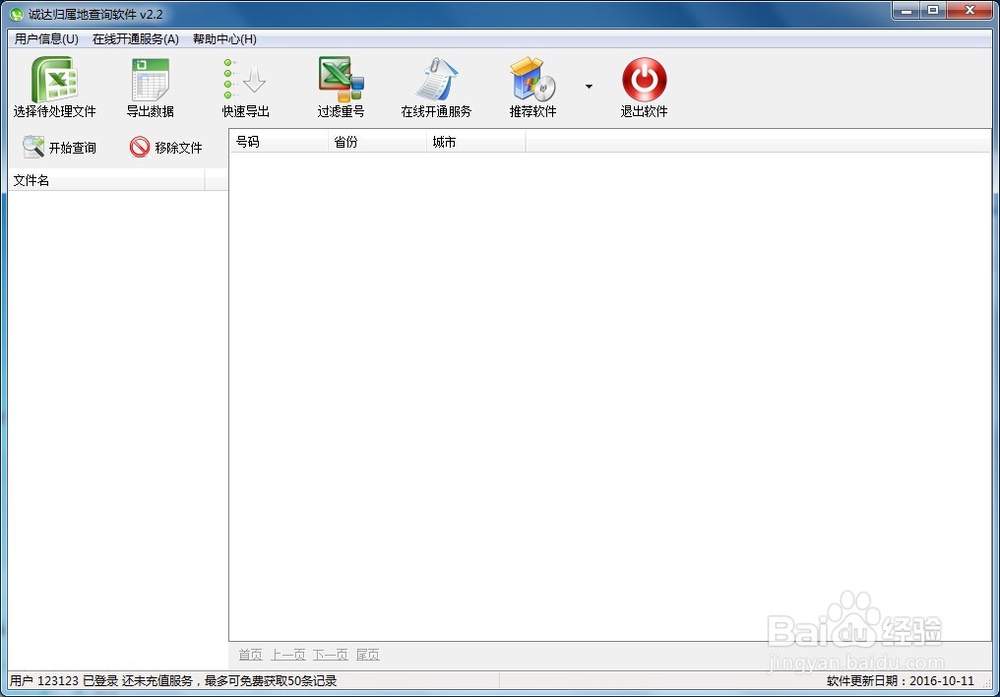Click the 快速导出 arrow icon

tap(246, 80)
